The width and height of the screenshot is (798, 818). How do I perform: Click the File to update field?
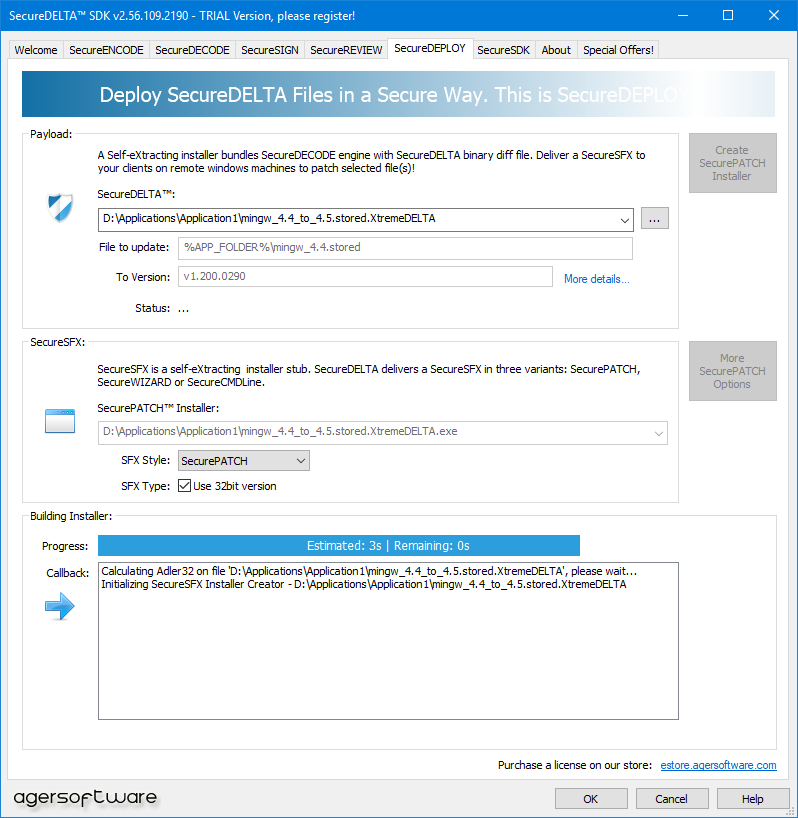point(405,248)
